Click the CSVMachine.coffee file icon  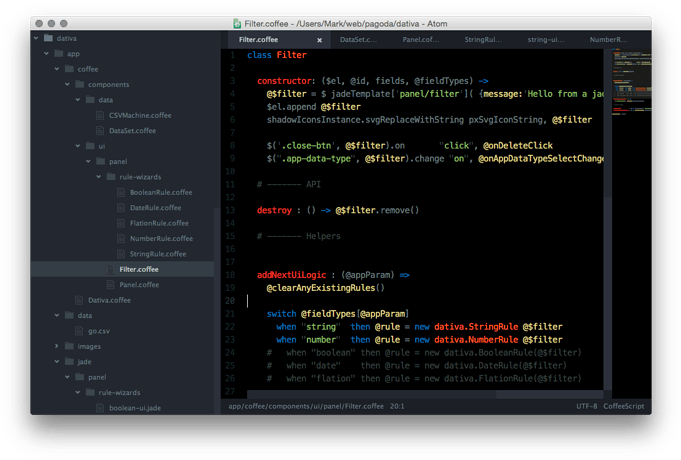[100, 116]
